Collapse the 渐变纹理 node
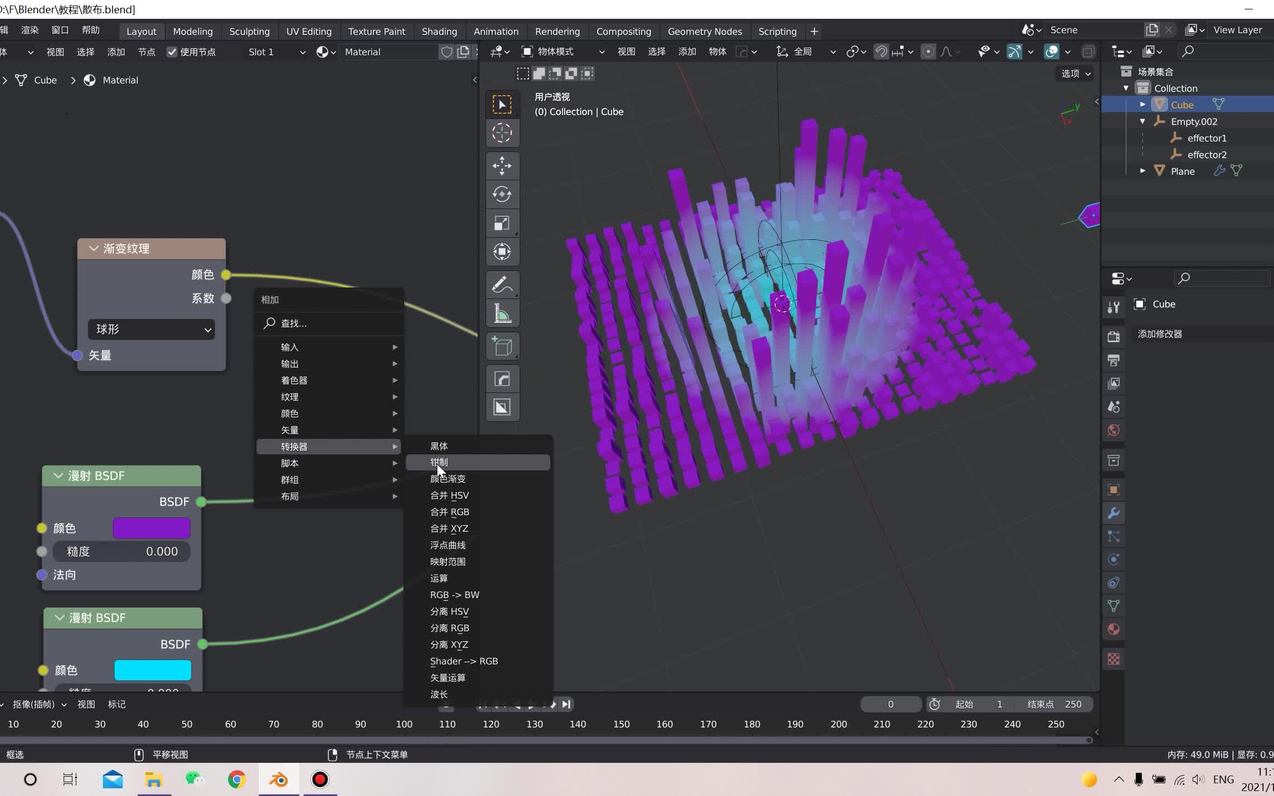Image resolution: width=1274 pixels, height=796 pixels. (93, 248)
